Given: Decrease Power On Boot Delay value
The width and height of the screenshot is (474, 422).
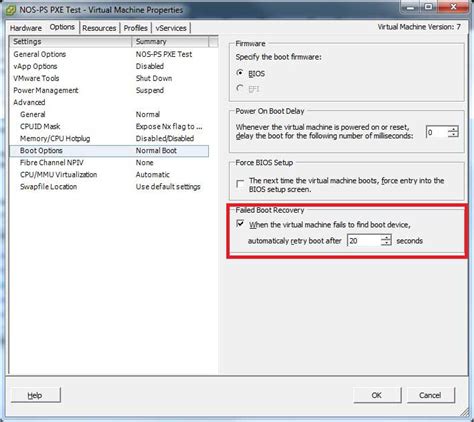Looking at the screenshot, I should click(x=453, y=135).
